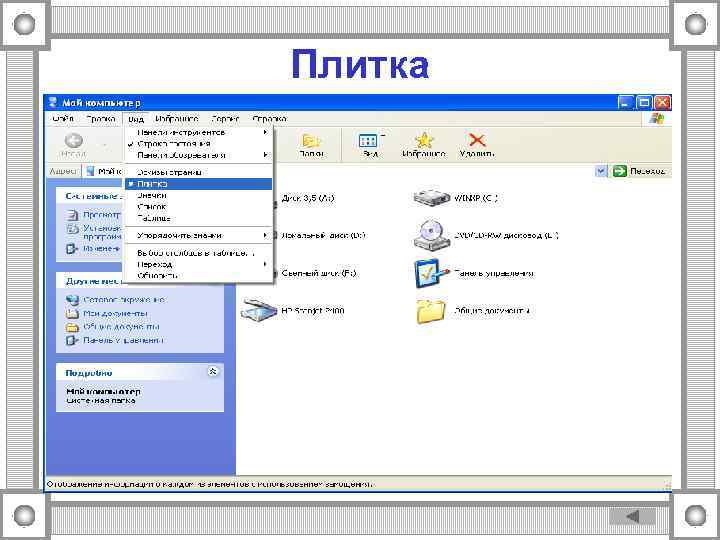The height and width of the screenshot is (540, 720).
Task: Expand Explorer bars (Панели обозревателя) submenu
Action: [198, 155]
